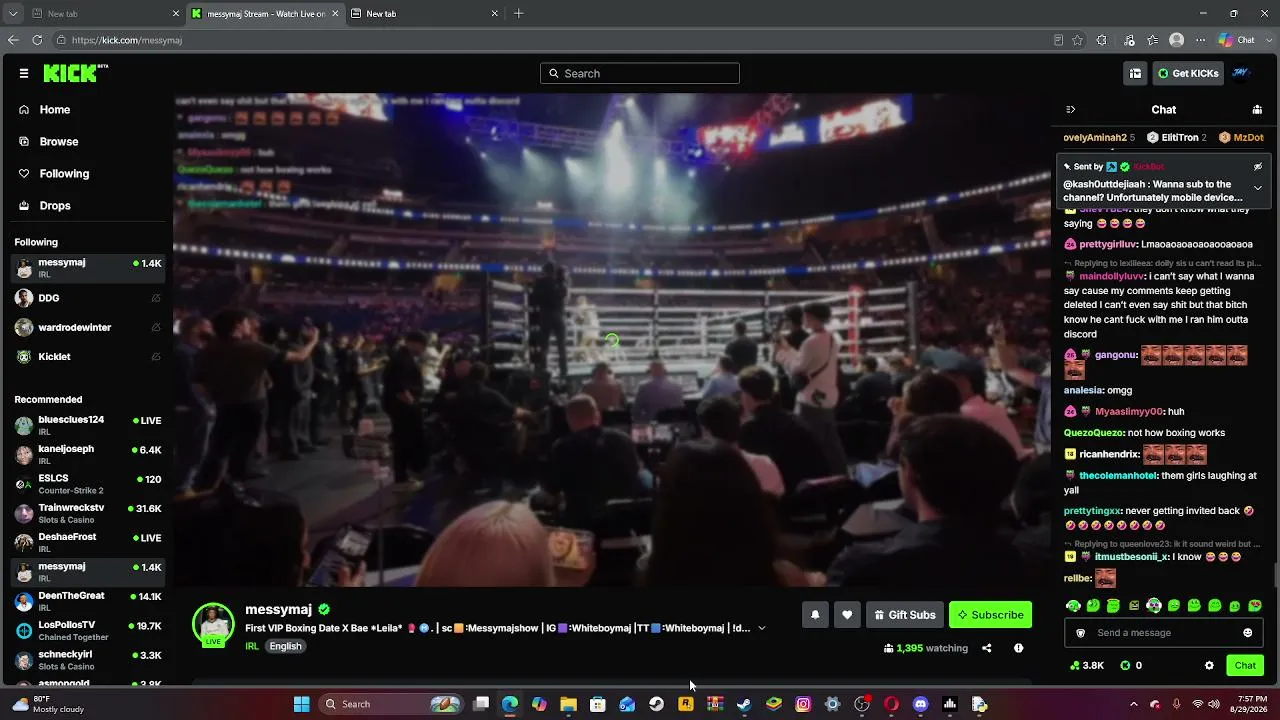Open recommended channel LosPollosTV
Viewport: 1280px width, 720px height.
click(x=88, y=630)
